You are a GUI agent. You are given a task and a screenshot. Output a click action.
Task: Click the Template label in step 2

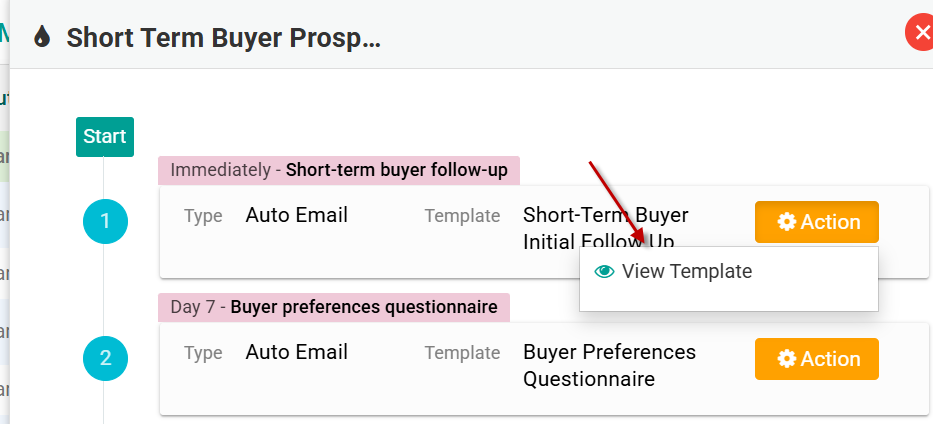pos(462,353)
